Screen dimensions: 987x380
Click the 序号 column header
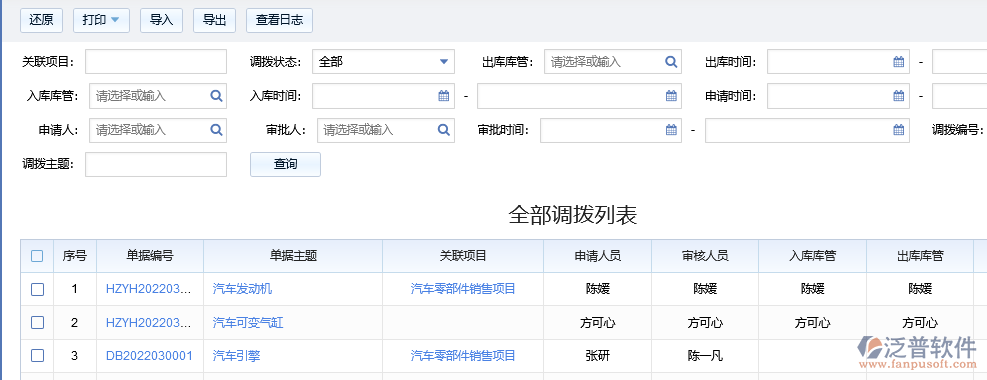[x=74, y=256]
